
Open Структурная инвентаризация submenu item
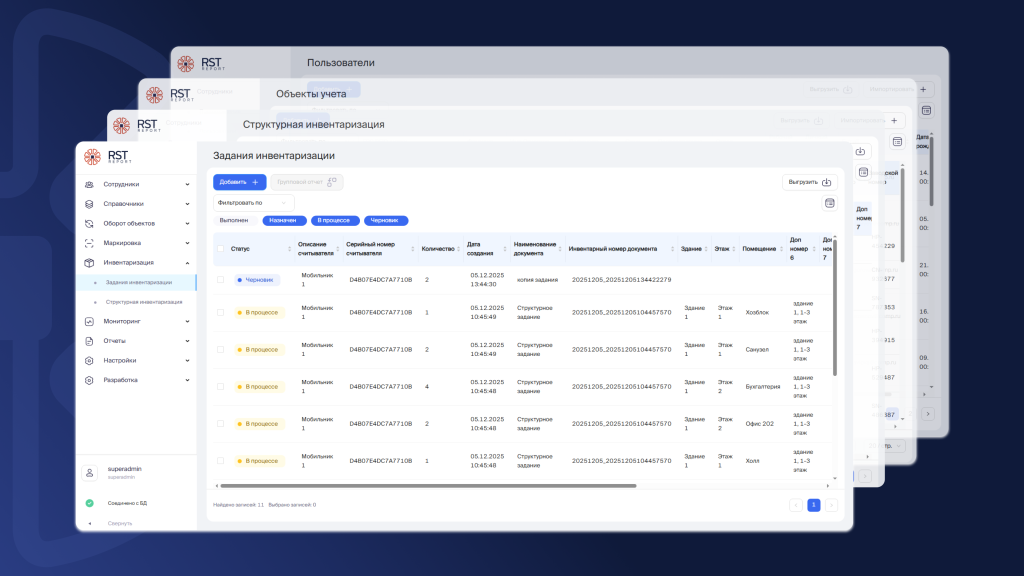(x=144, y=301)
